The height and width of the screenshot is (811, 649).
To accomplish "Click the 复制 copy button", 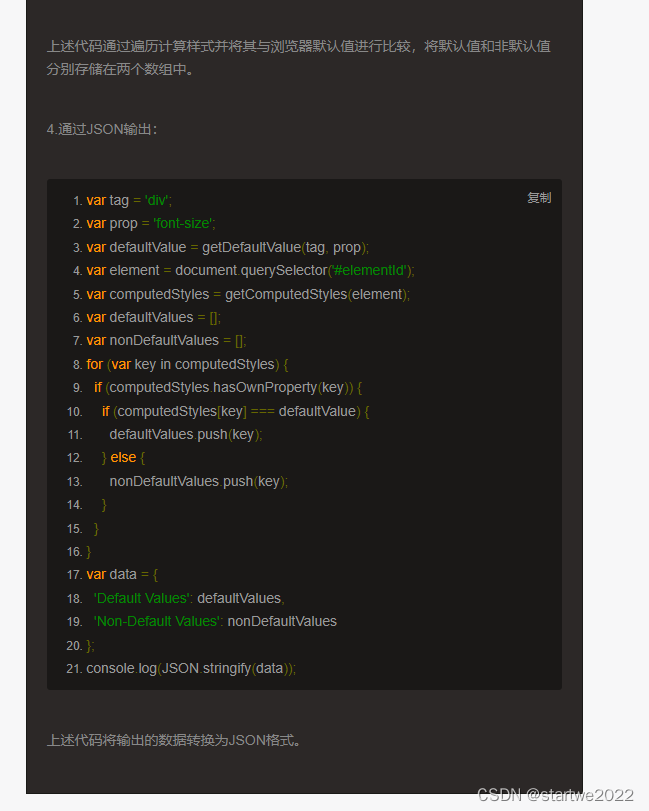I will [539, 198].
